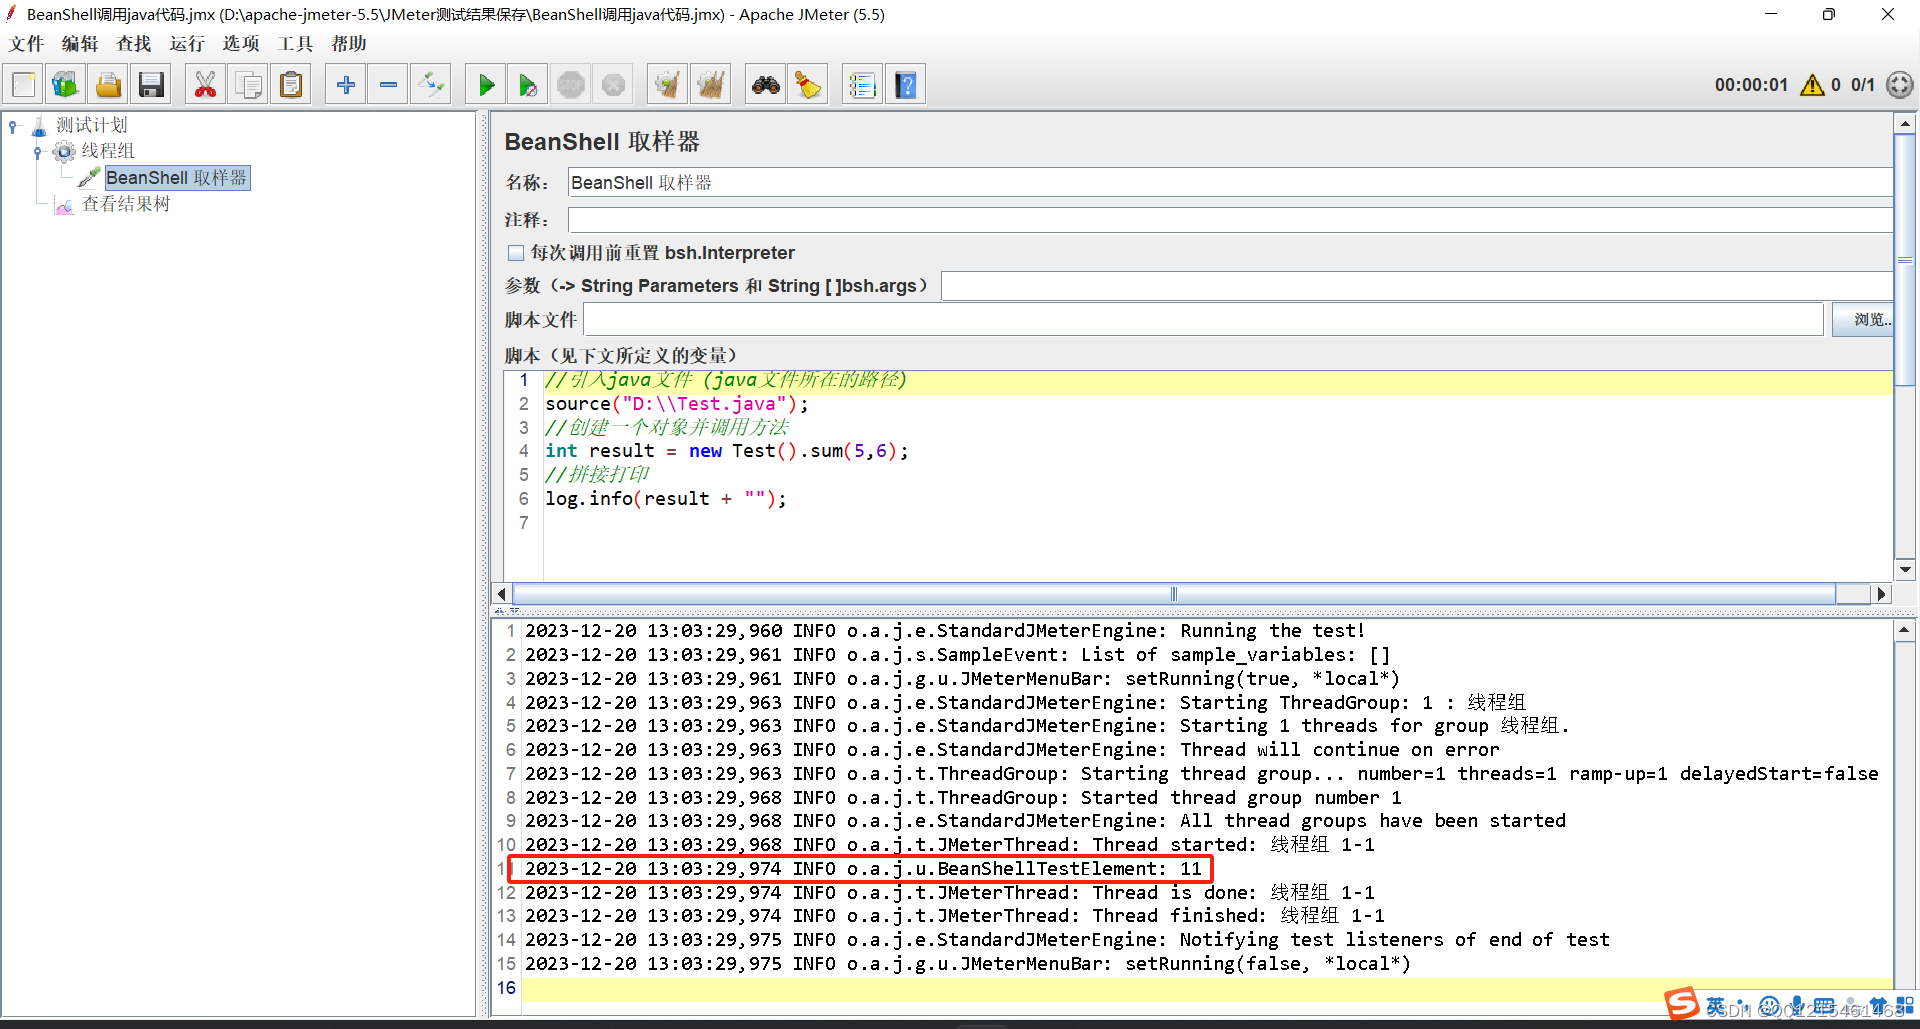Click log line BeanShellTestElement: 11
Screen dimensions: 1920x1029
point(862,869)
